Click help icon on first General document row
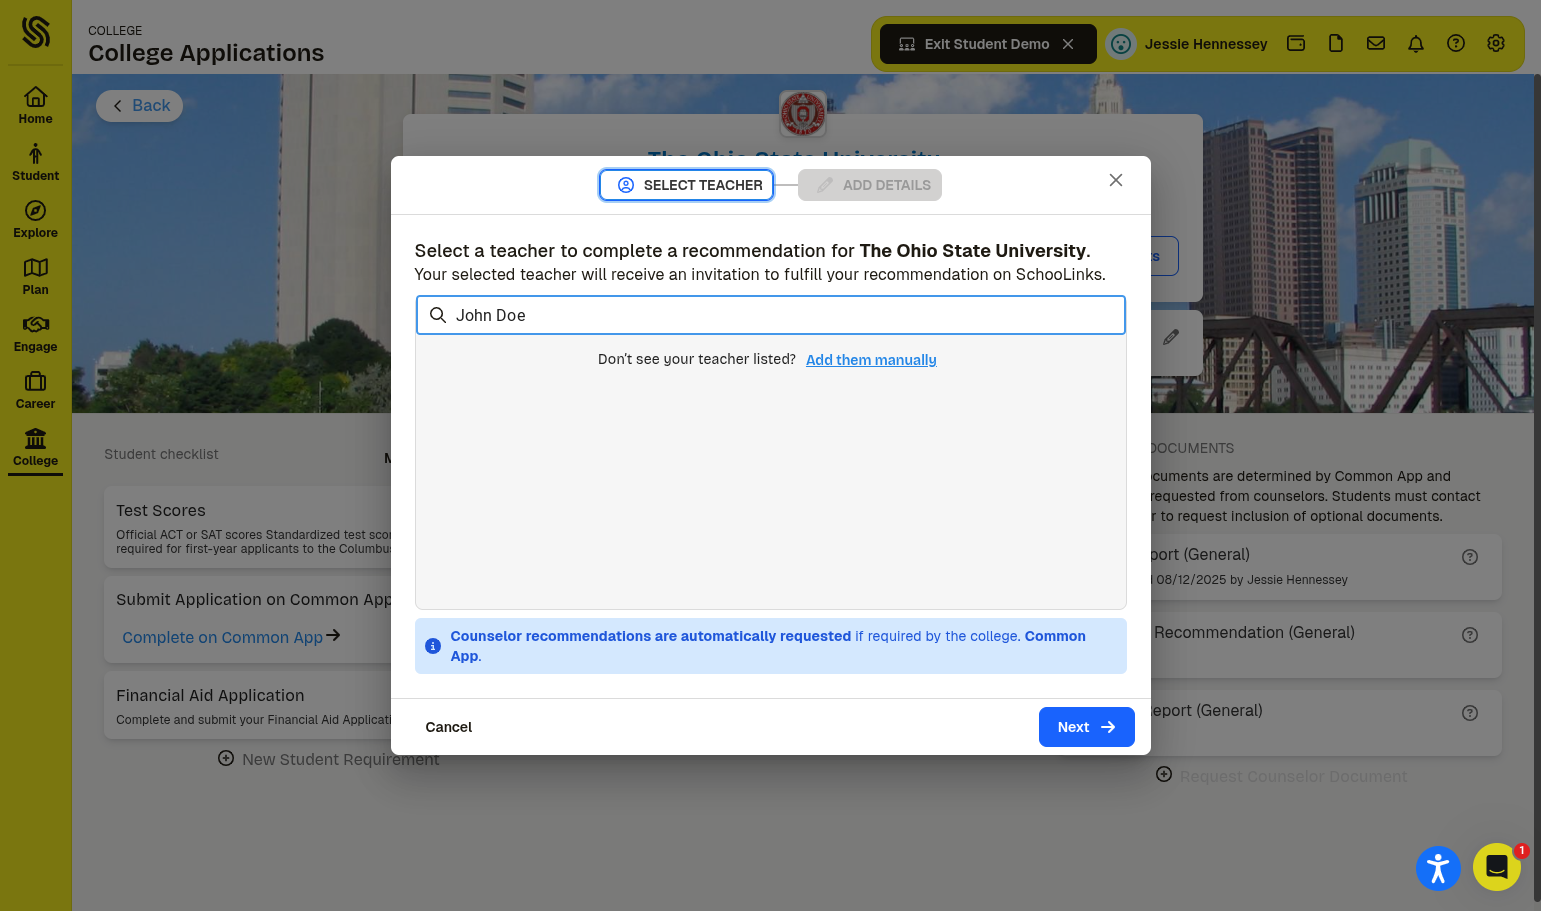The width and height of the screenshot is (1541, 911). (1470, 557)
